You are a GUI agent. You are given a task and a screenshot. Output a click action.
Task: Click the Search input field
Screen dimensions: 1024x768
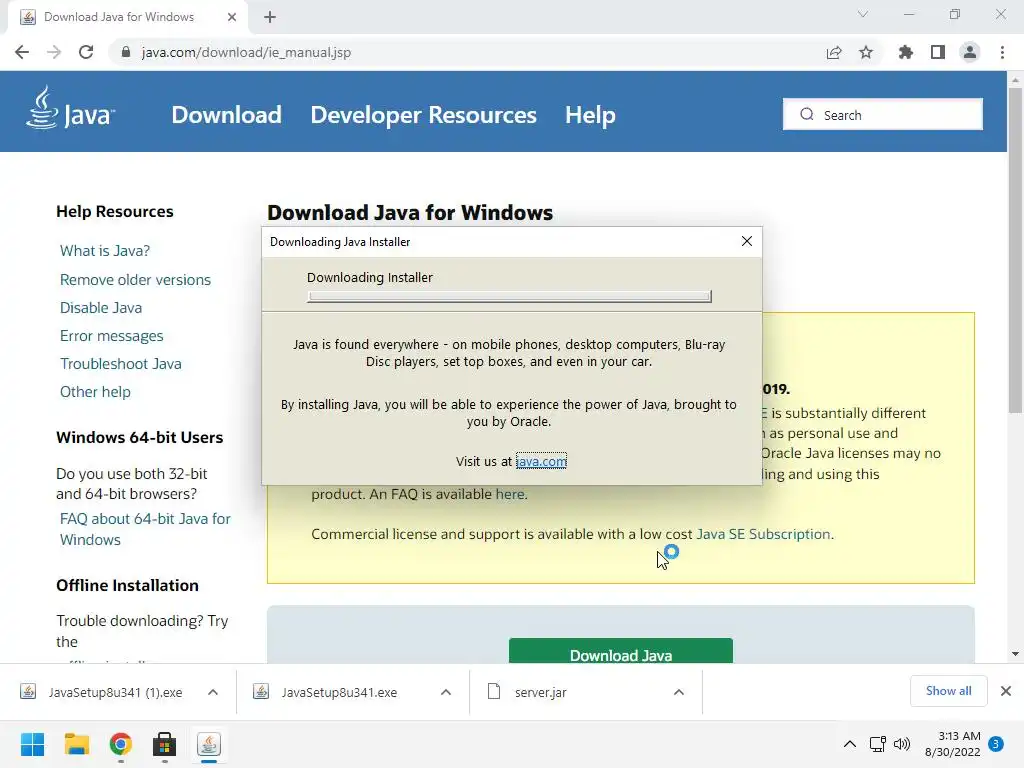pyautogui.click(x=883, y=114)
